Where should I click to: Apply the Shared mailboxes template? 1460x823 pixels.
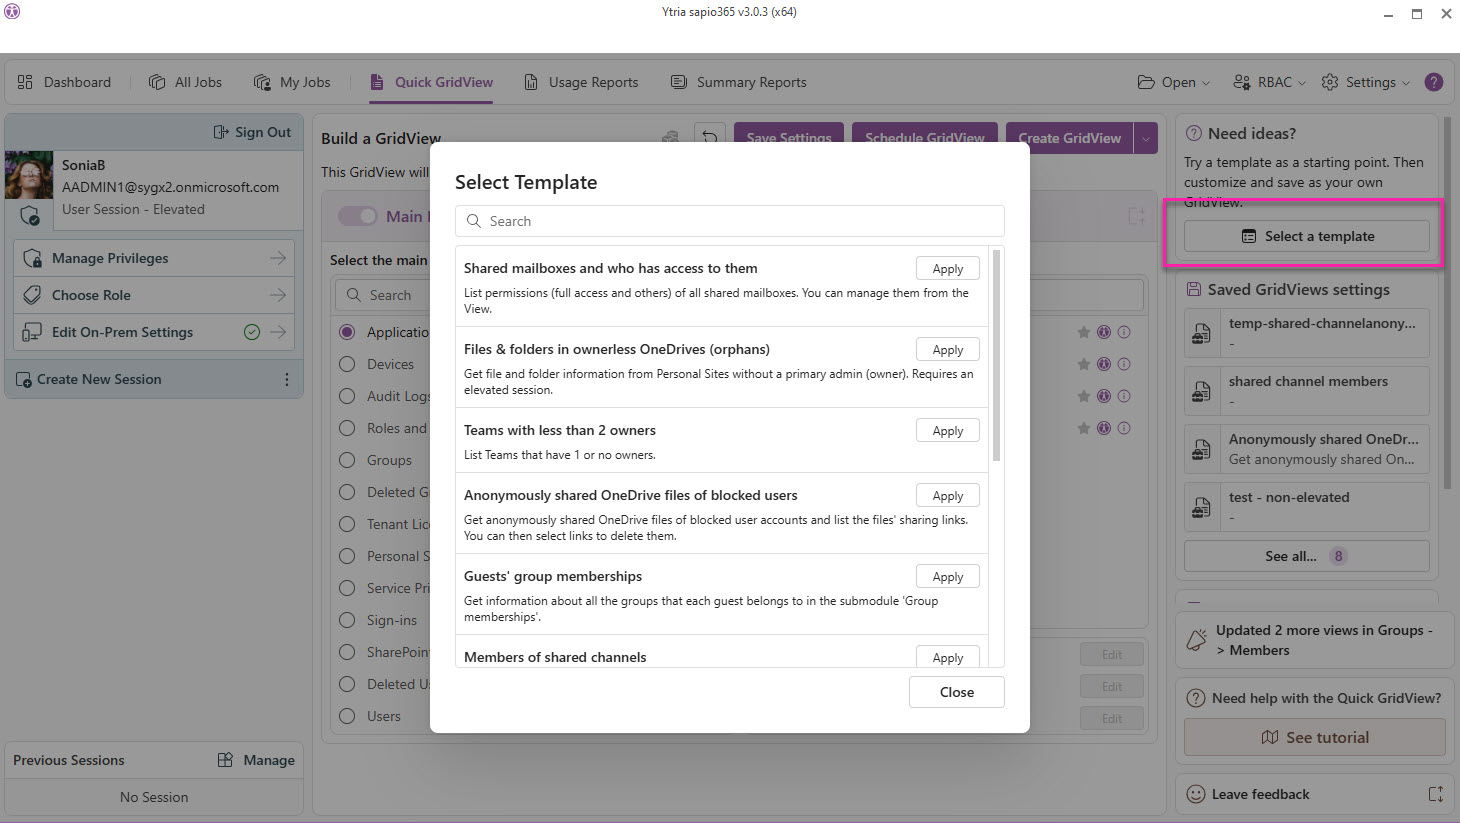[x=947, y=268]
